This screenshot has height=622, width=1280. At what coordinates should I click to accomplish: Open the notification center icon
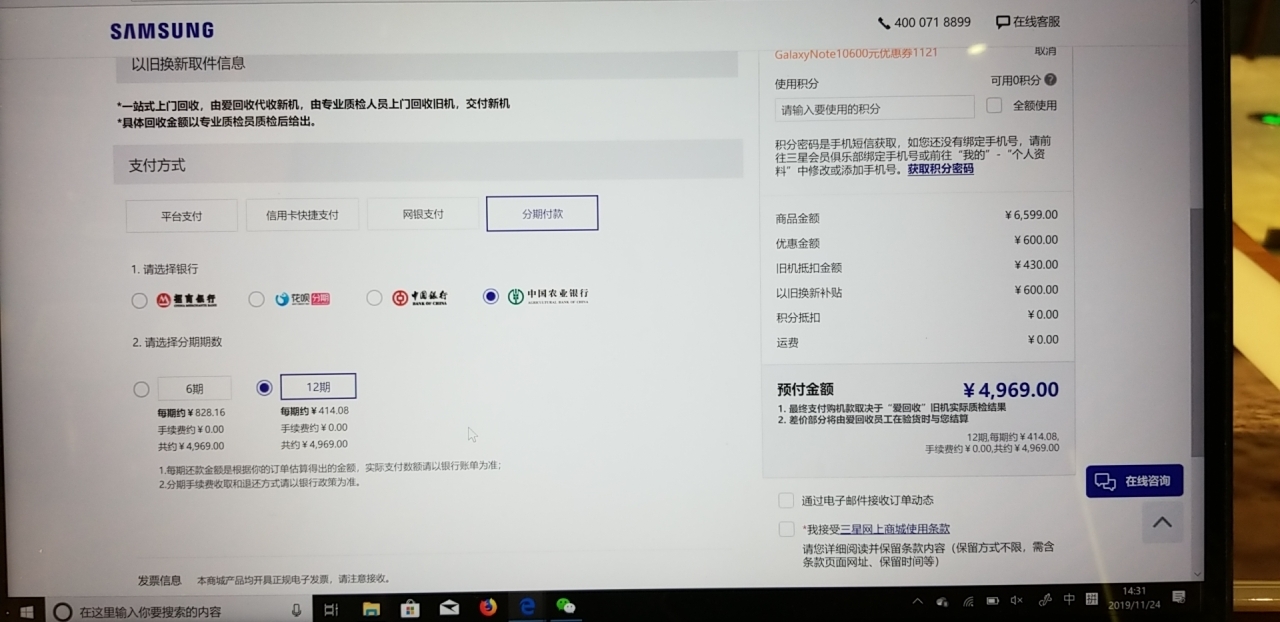pos(1178,597)
